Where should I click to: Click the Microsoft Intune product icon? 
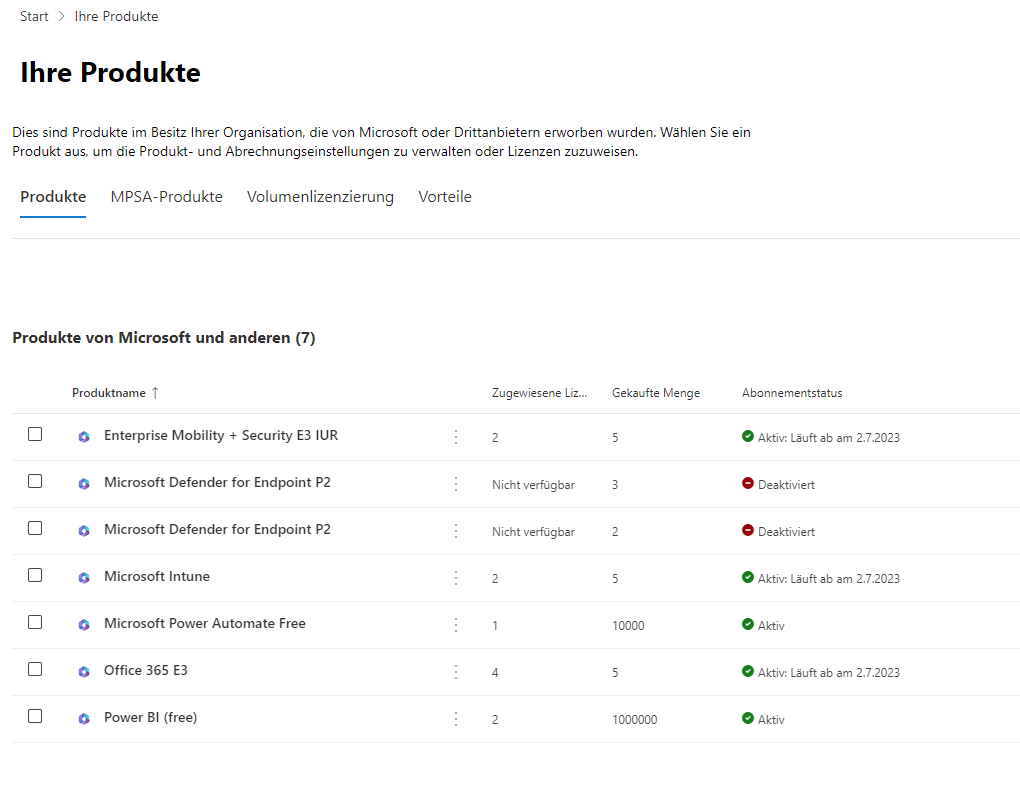tap(84, 577)
